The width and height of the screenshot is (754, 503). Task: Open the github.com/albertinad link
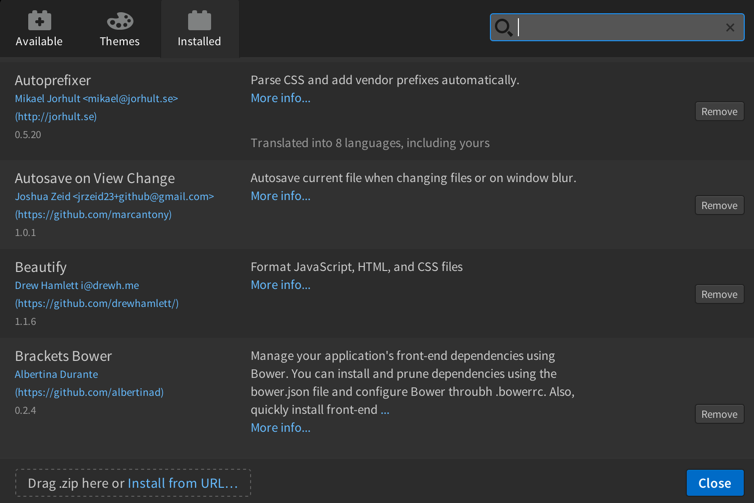click(x=89, y=392)
